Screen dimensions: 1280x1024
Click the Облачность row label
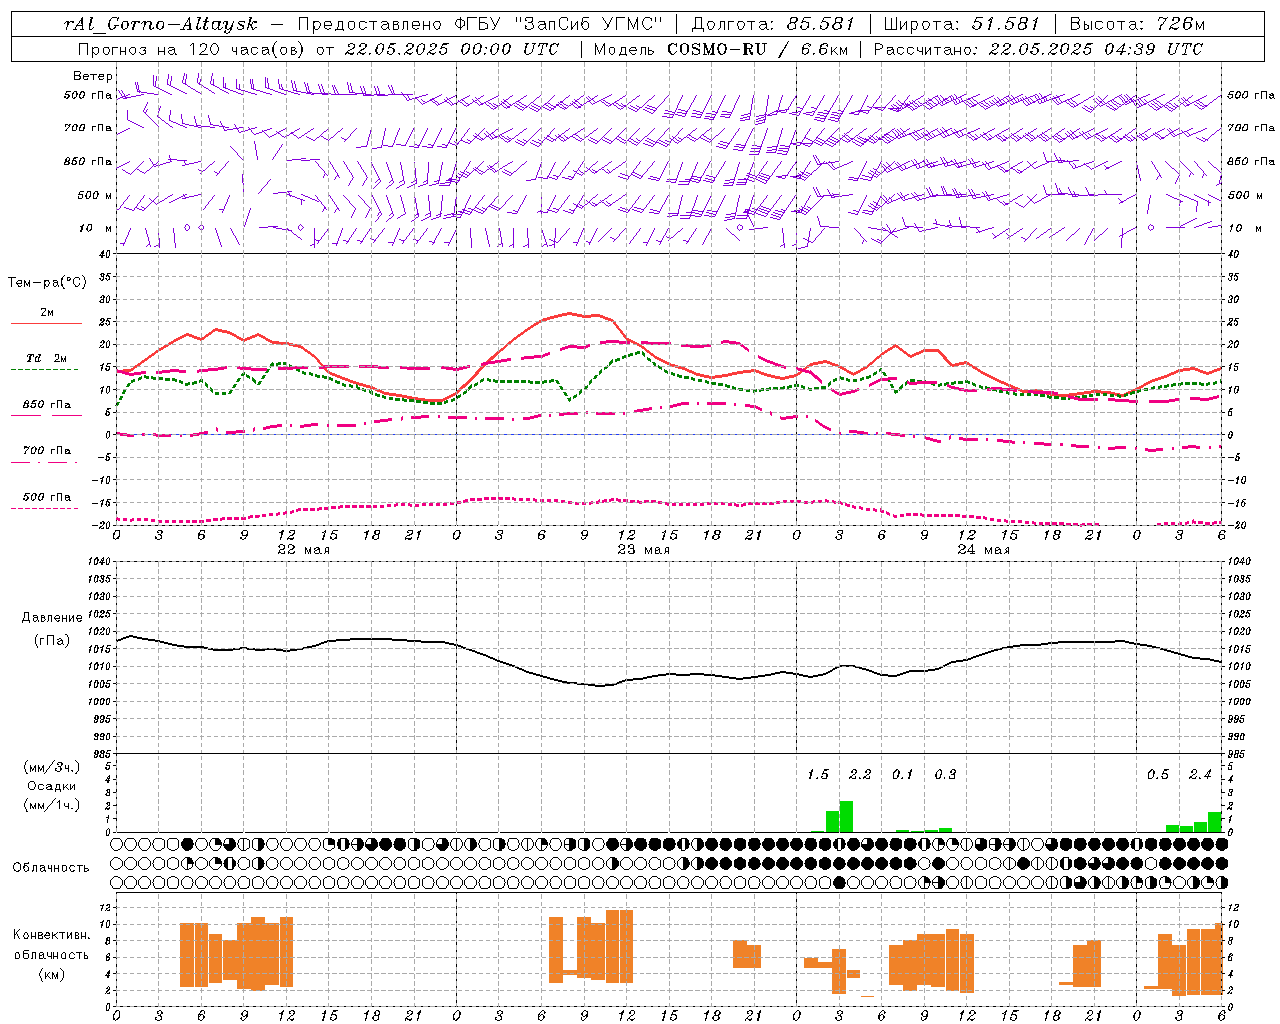51,868
